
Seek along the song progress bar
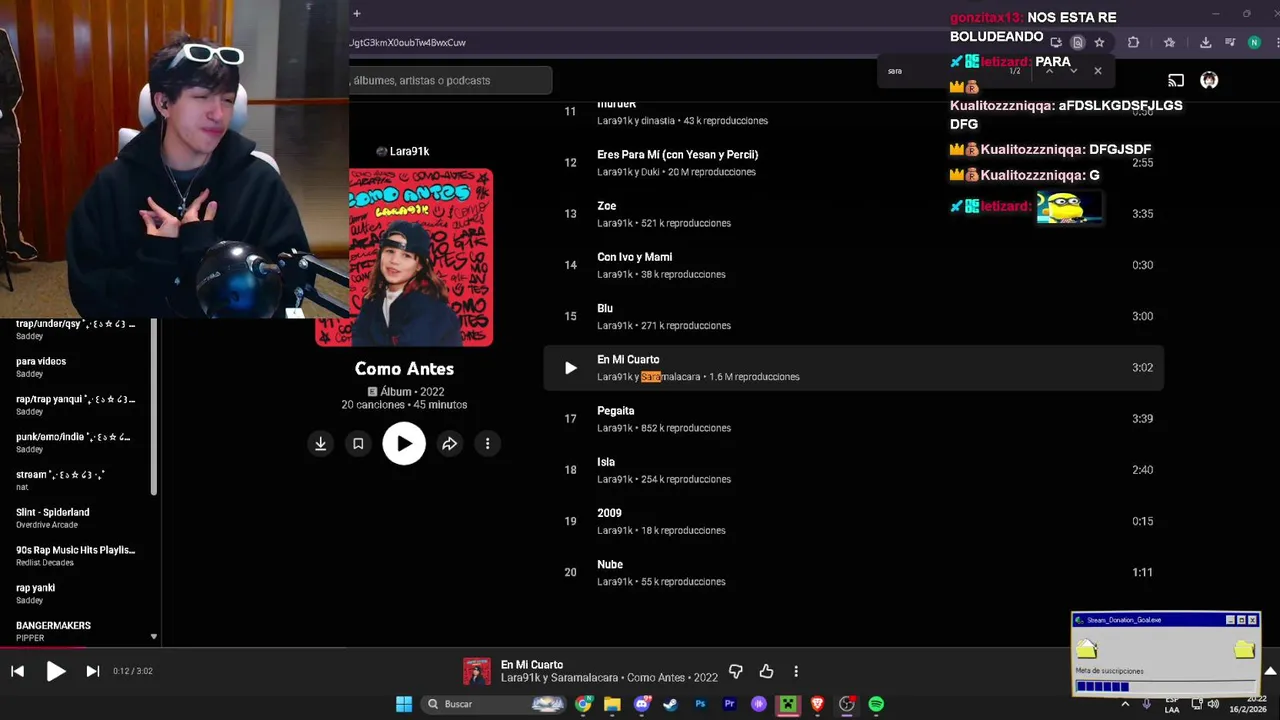640,647
